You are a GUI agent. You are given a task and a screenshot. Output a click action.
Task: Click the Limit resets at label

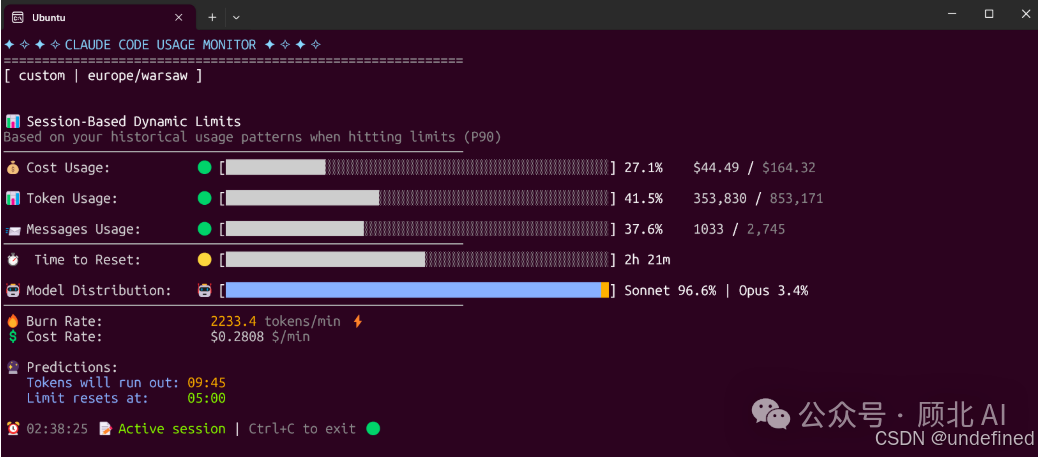87,398
